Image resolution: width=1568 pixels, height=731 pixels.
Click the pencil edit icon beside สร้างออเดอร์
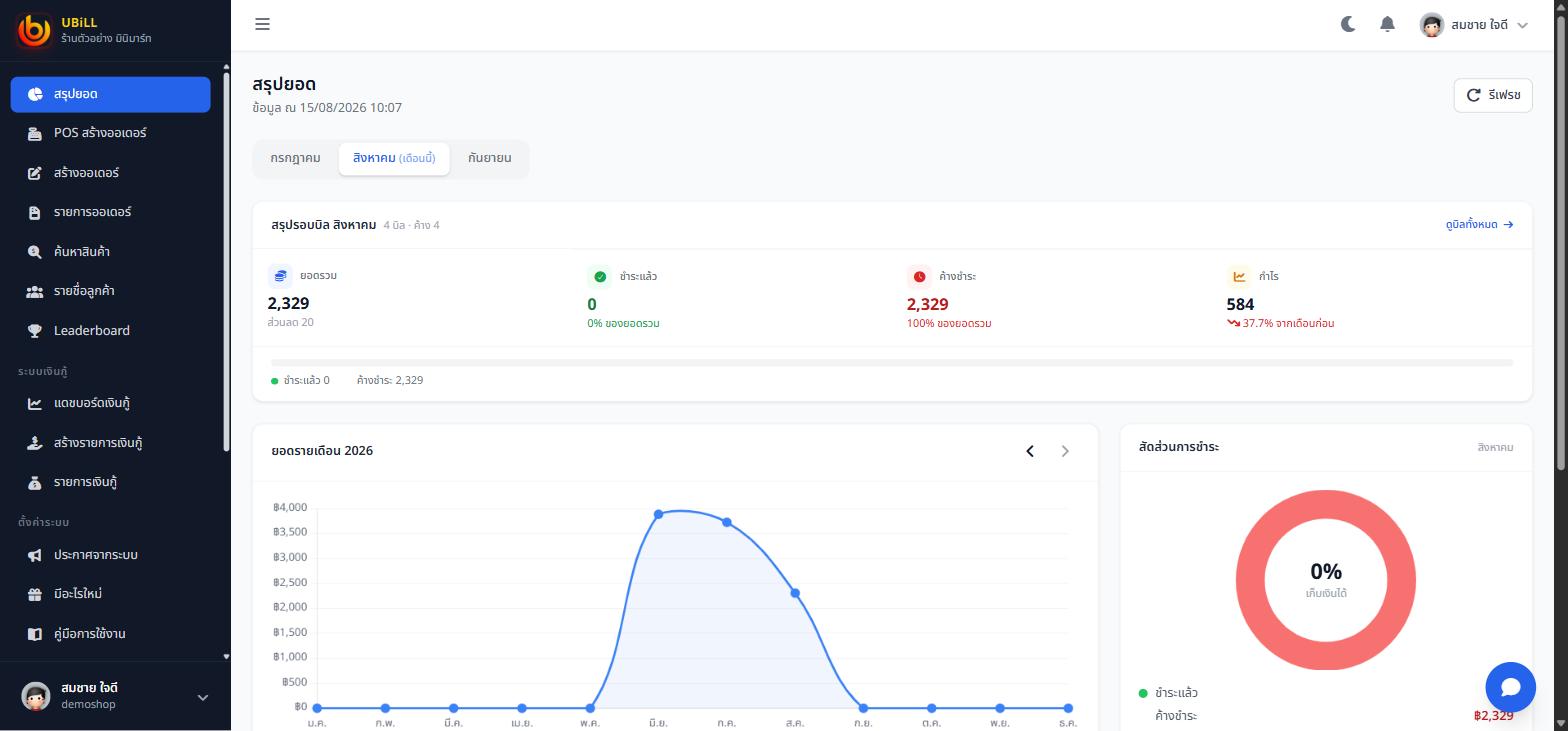tap(35, 173)
